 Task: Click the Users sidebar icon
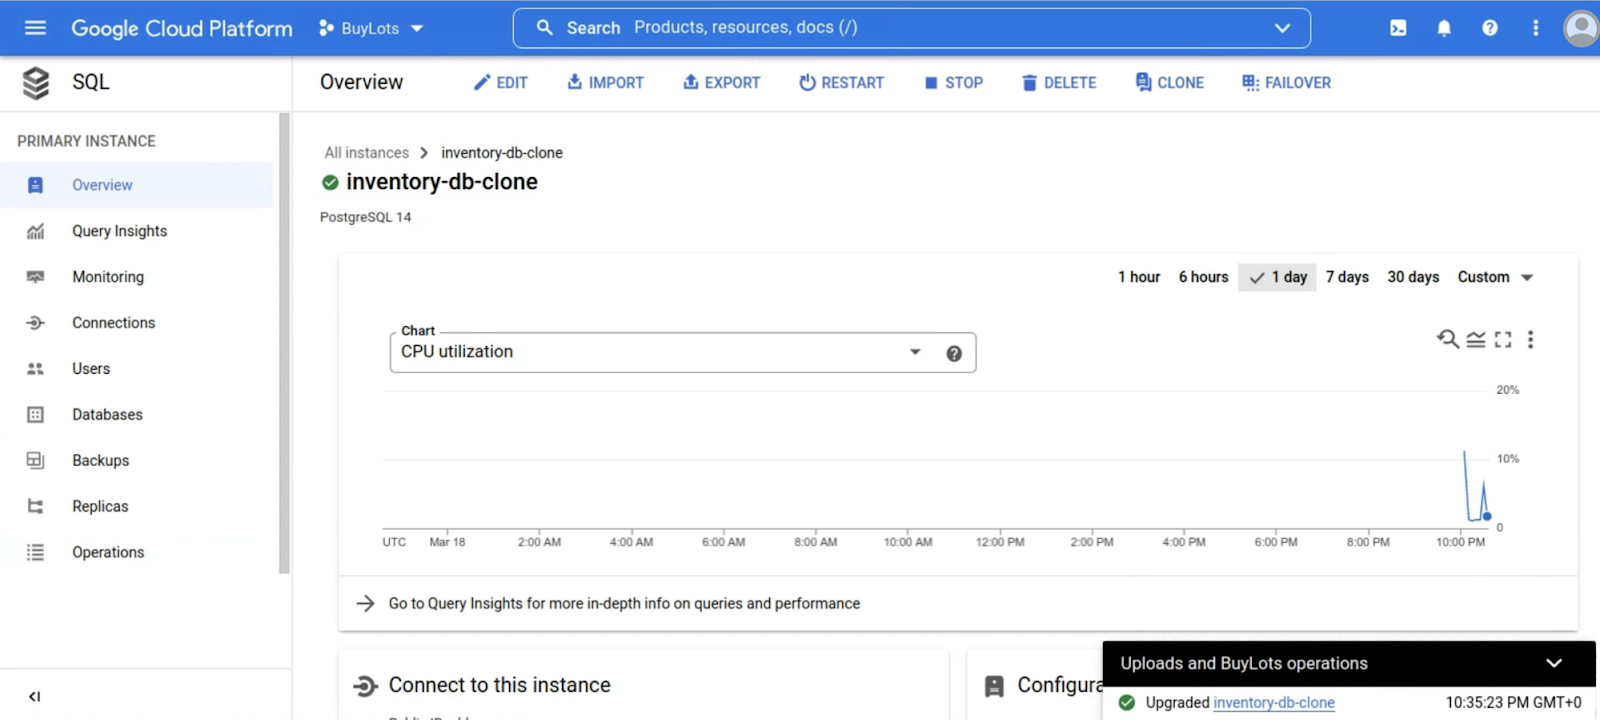[x=35, y=369]
